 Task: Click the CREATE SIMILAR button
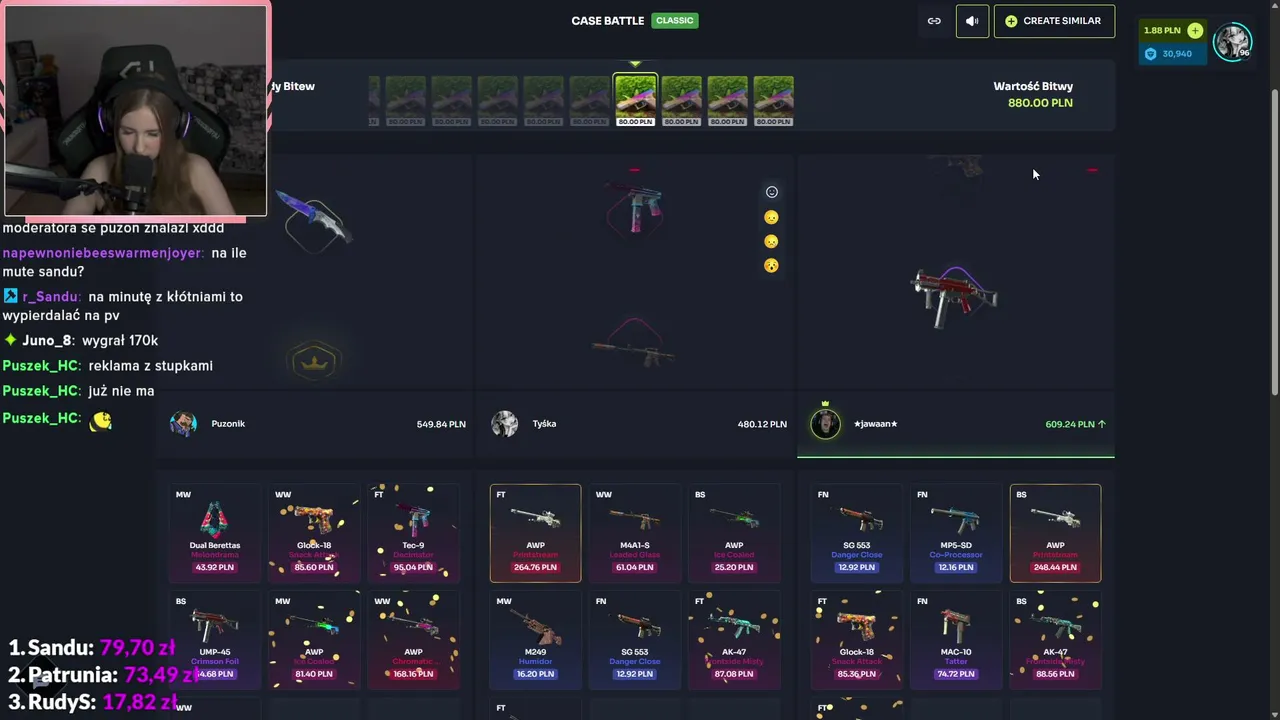(1054, 21)
